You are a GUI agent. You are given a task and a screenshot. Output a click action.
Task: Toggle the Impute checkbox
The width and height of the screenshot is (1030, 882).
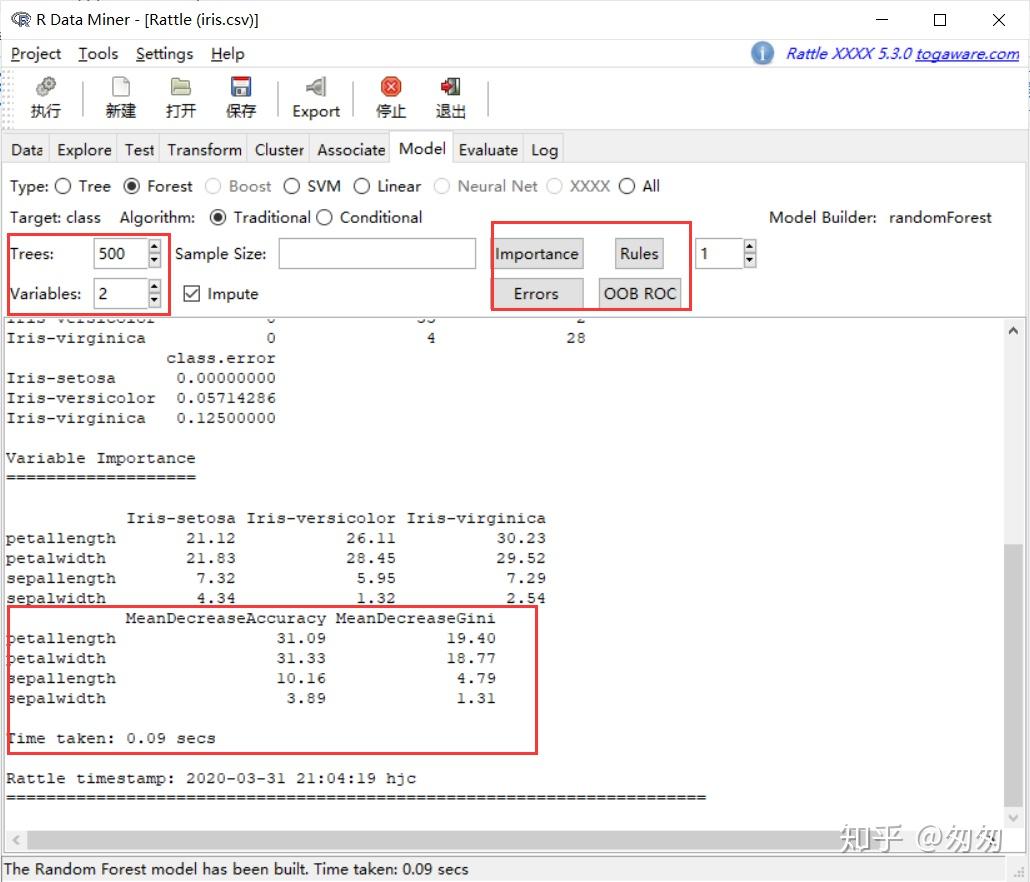click(x=192, y=294)
